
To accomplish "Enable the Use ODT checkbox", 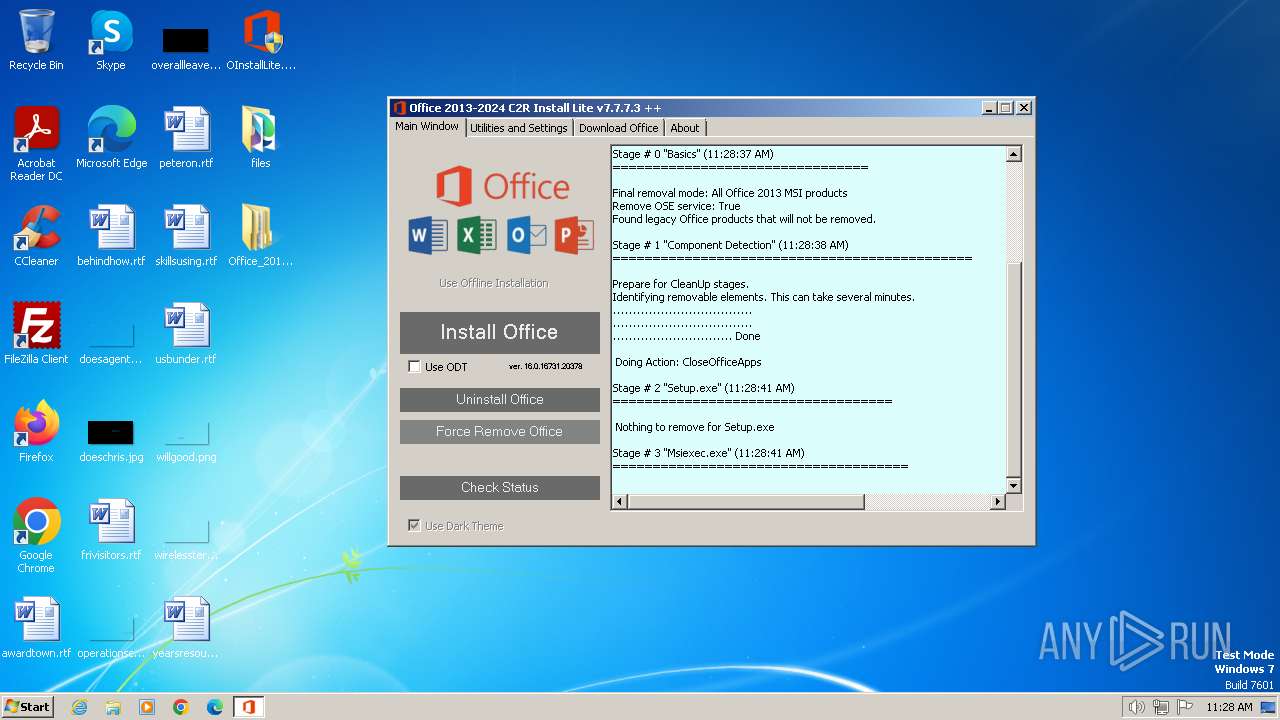I will tap(414, 367).
